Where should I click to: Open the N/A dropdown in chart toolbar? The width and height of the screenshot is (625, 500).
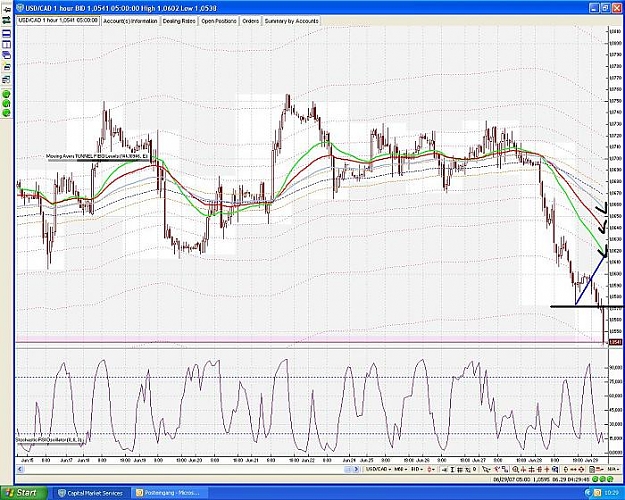(613, 469)
